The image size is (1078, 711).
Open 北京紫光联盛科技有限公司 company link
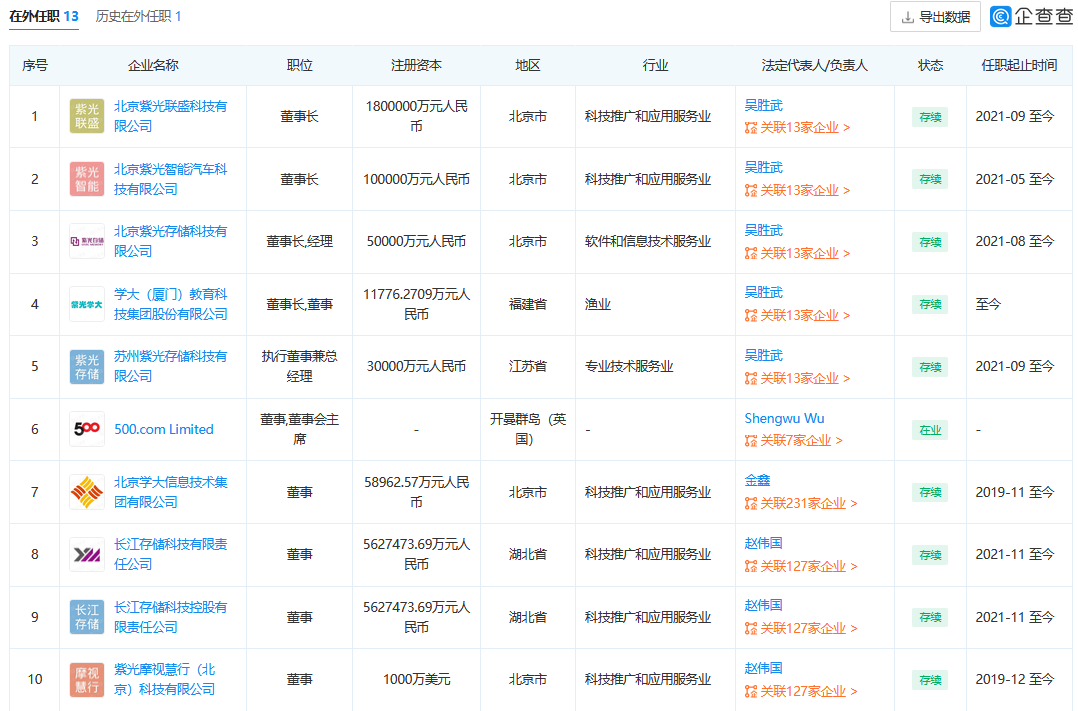point(170,116)
